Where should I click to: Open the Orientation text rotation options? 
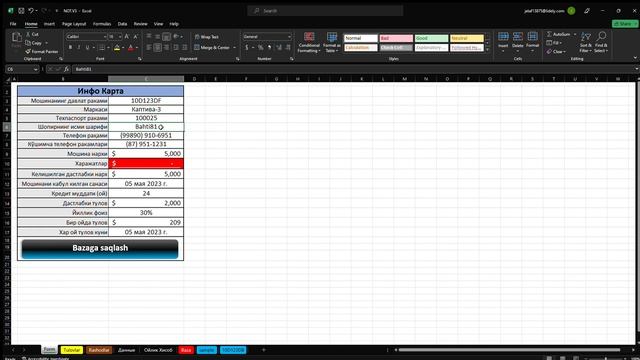pyautogui.click(x=176, y=37)
